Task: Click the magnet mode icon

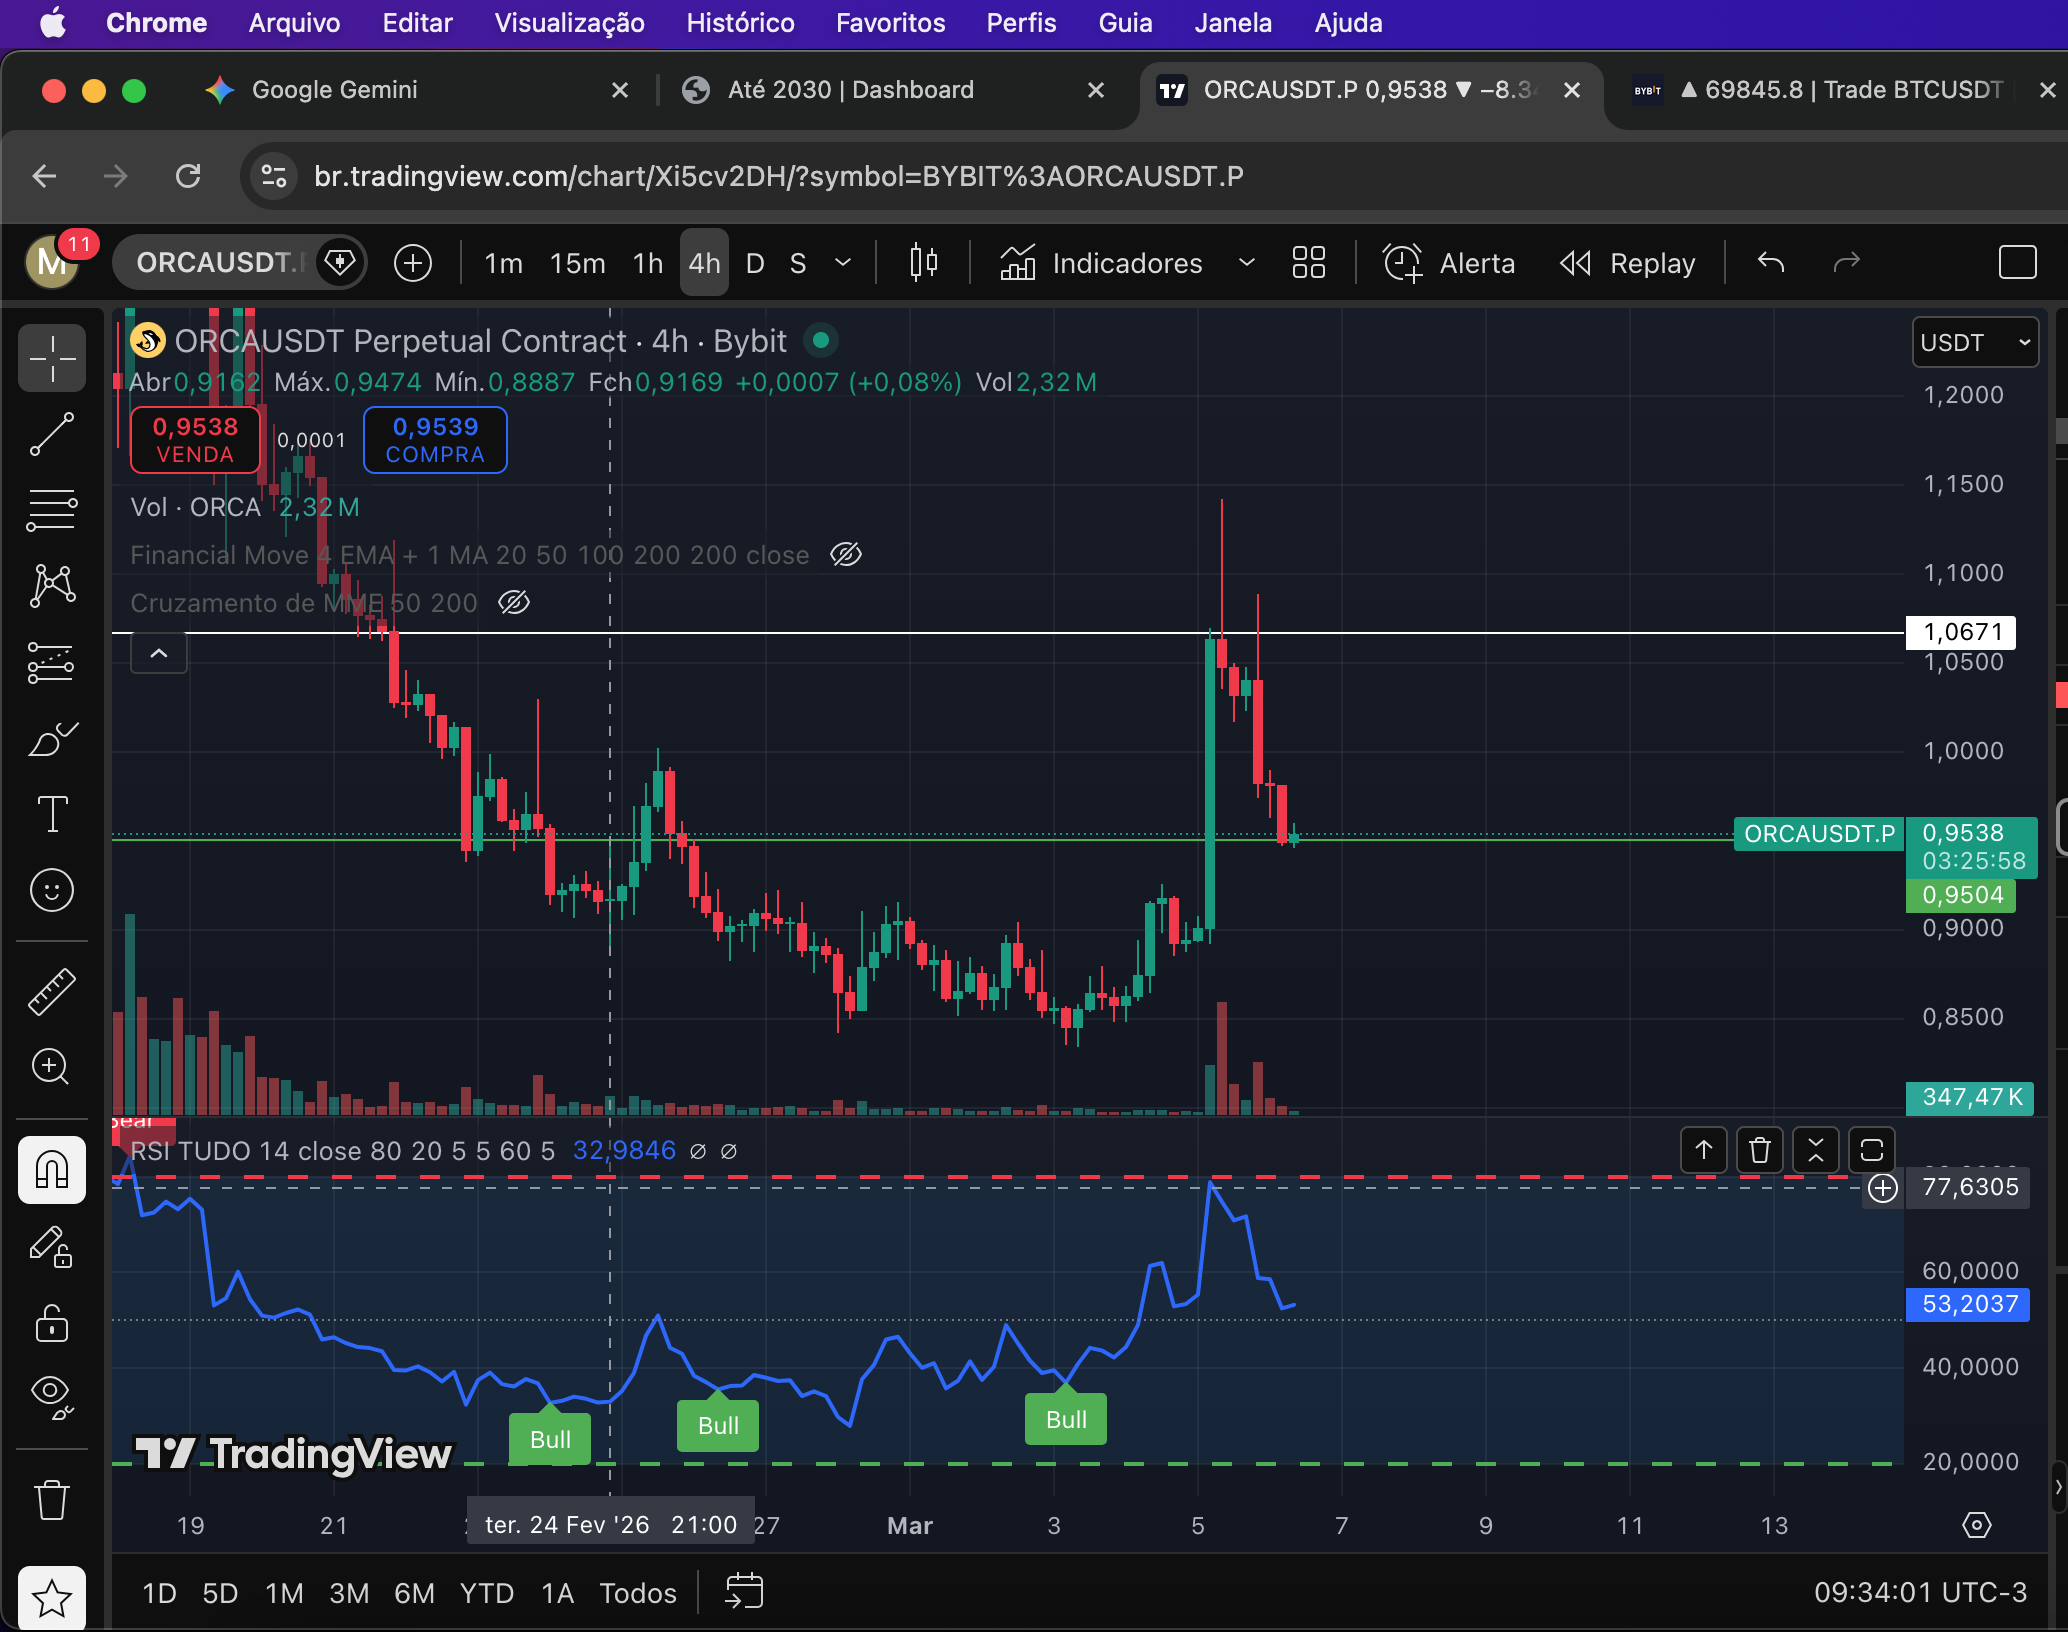Action: [52, 1169]
